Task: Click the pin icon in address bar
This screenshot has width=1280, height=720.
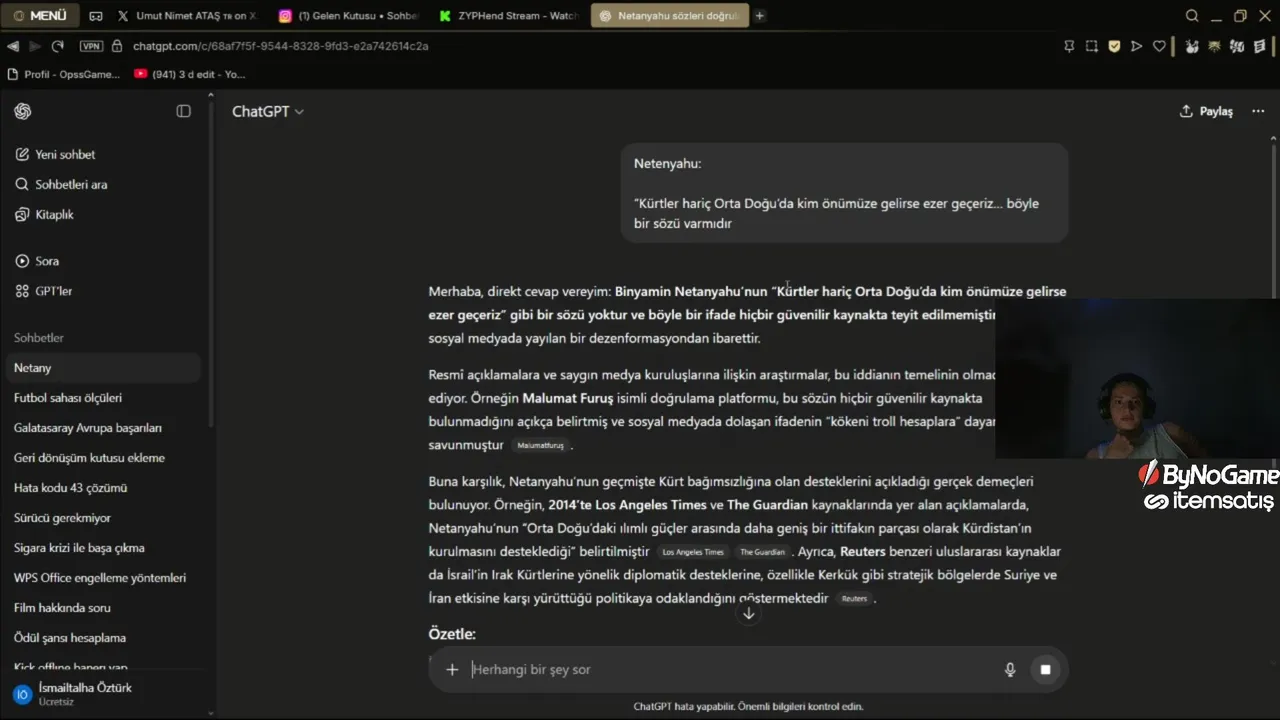Action: point(1069,46)
